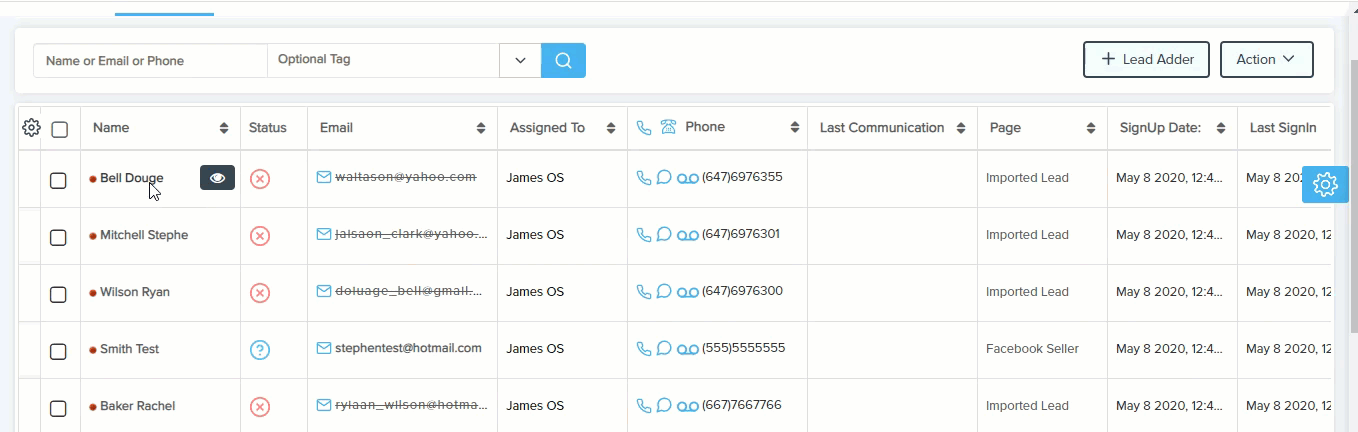Open the Baker Rachel lead name link
Image resolution: width=1358 pixels, height=432 pixels.
pos(137,406)
